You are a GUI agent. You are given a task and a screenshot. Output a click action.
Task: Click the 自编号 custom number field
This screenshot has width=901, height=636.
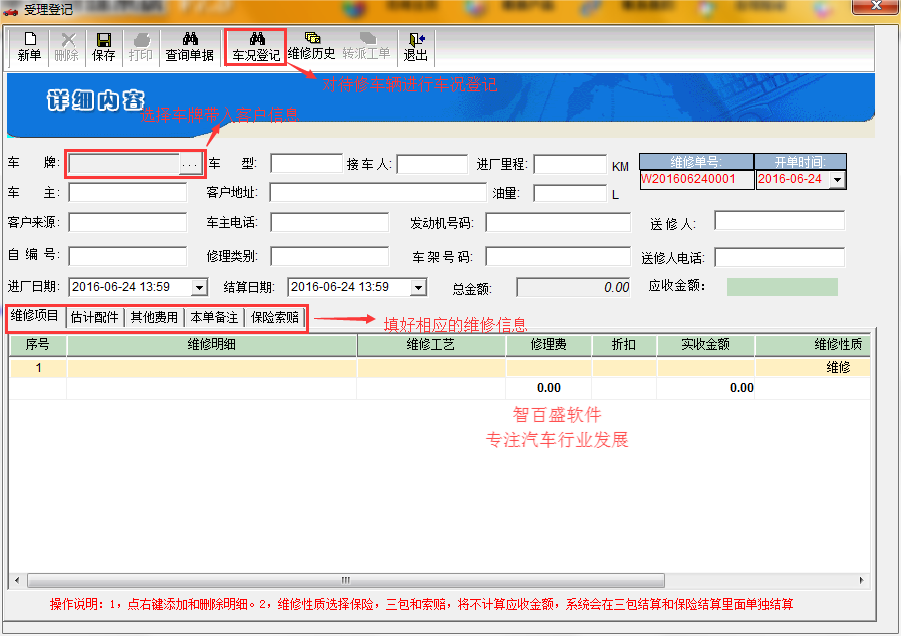coord(128,256)
